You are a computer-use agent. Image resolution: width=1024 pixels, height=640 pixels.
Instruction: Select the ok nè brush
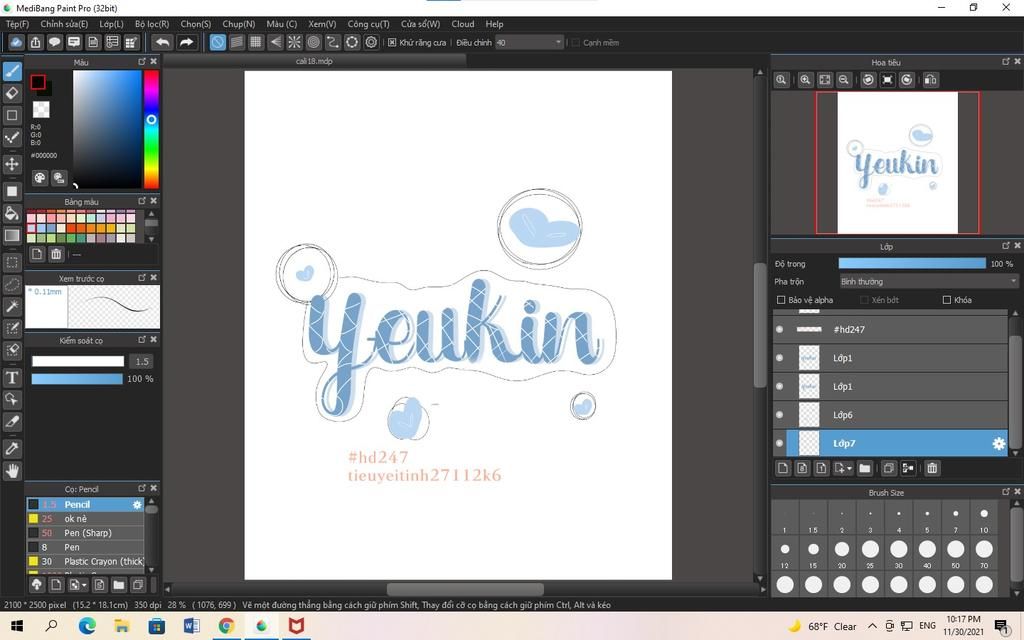point(85,519)
